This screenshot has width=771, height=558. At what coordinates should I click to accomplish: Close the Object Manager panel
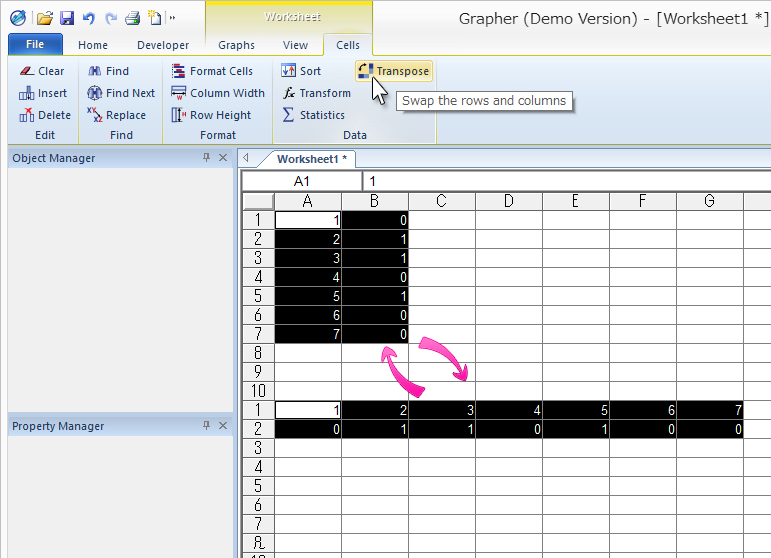point(223,158)
